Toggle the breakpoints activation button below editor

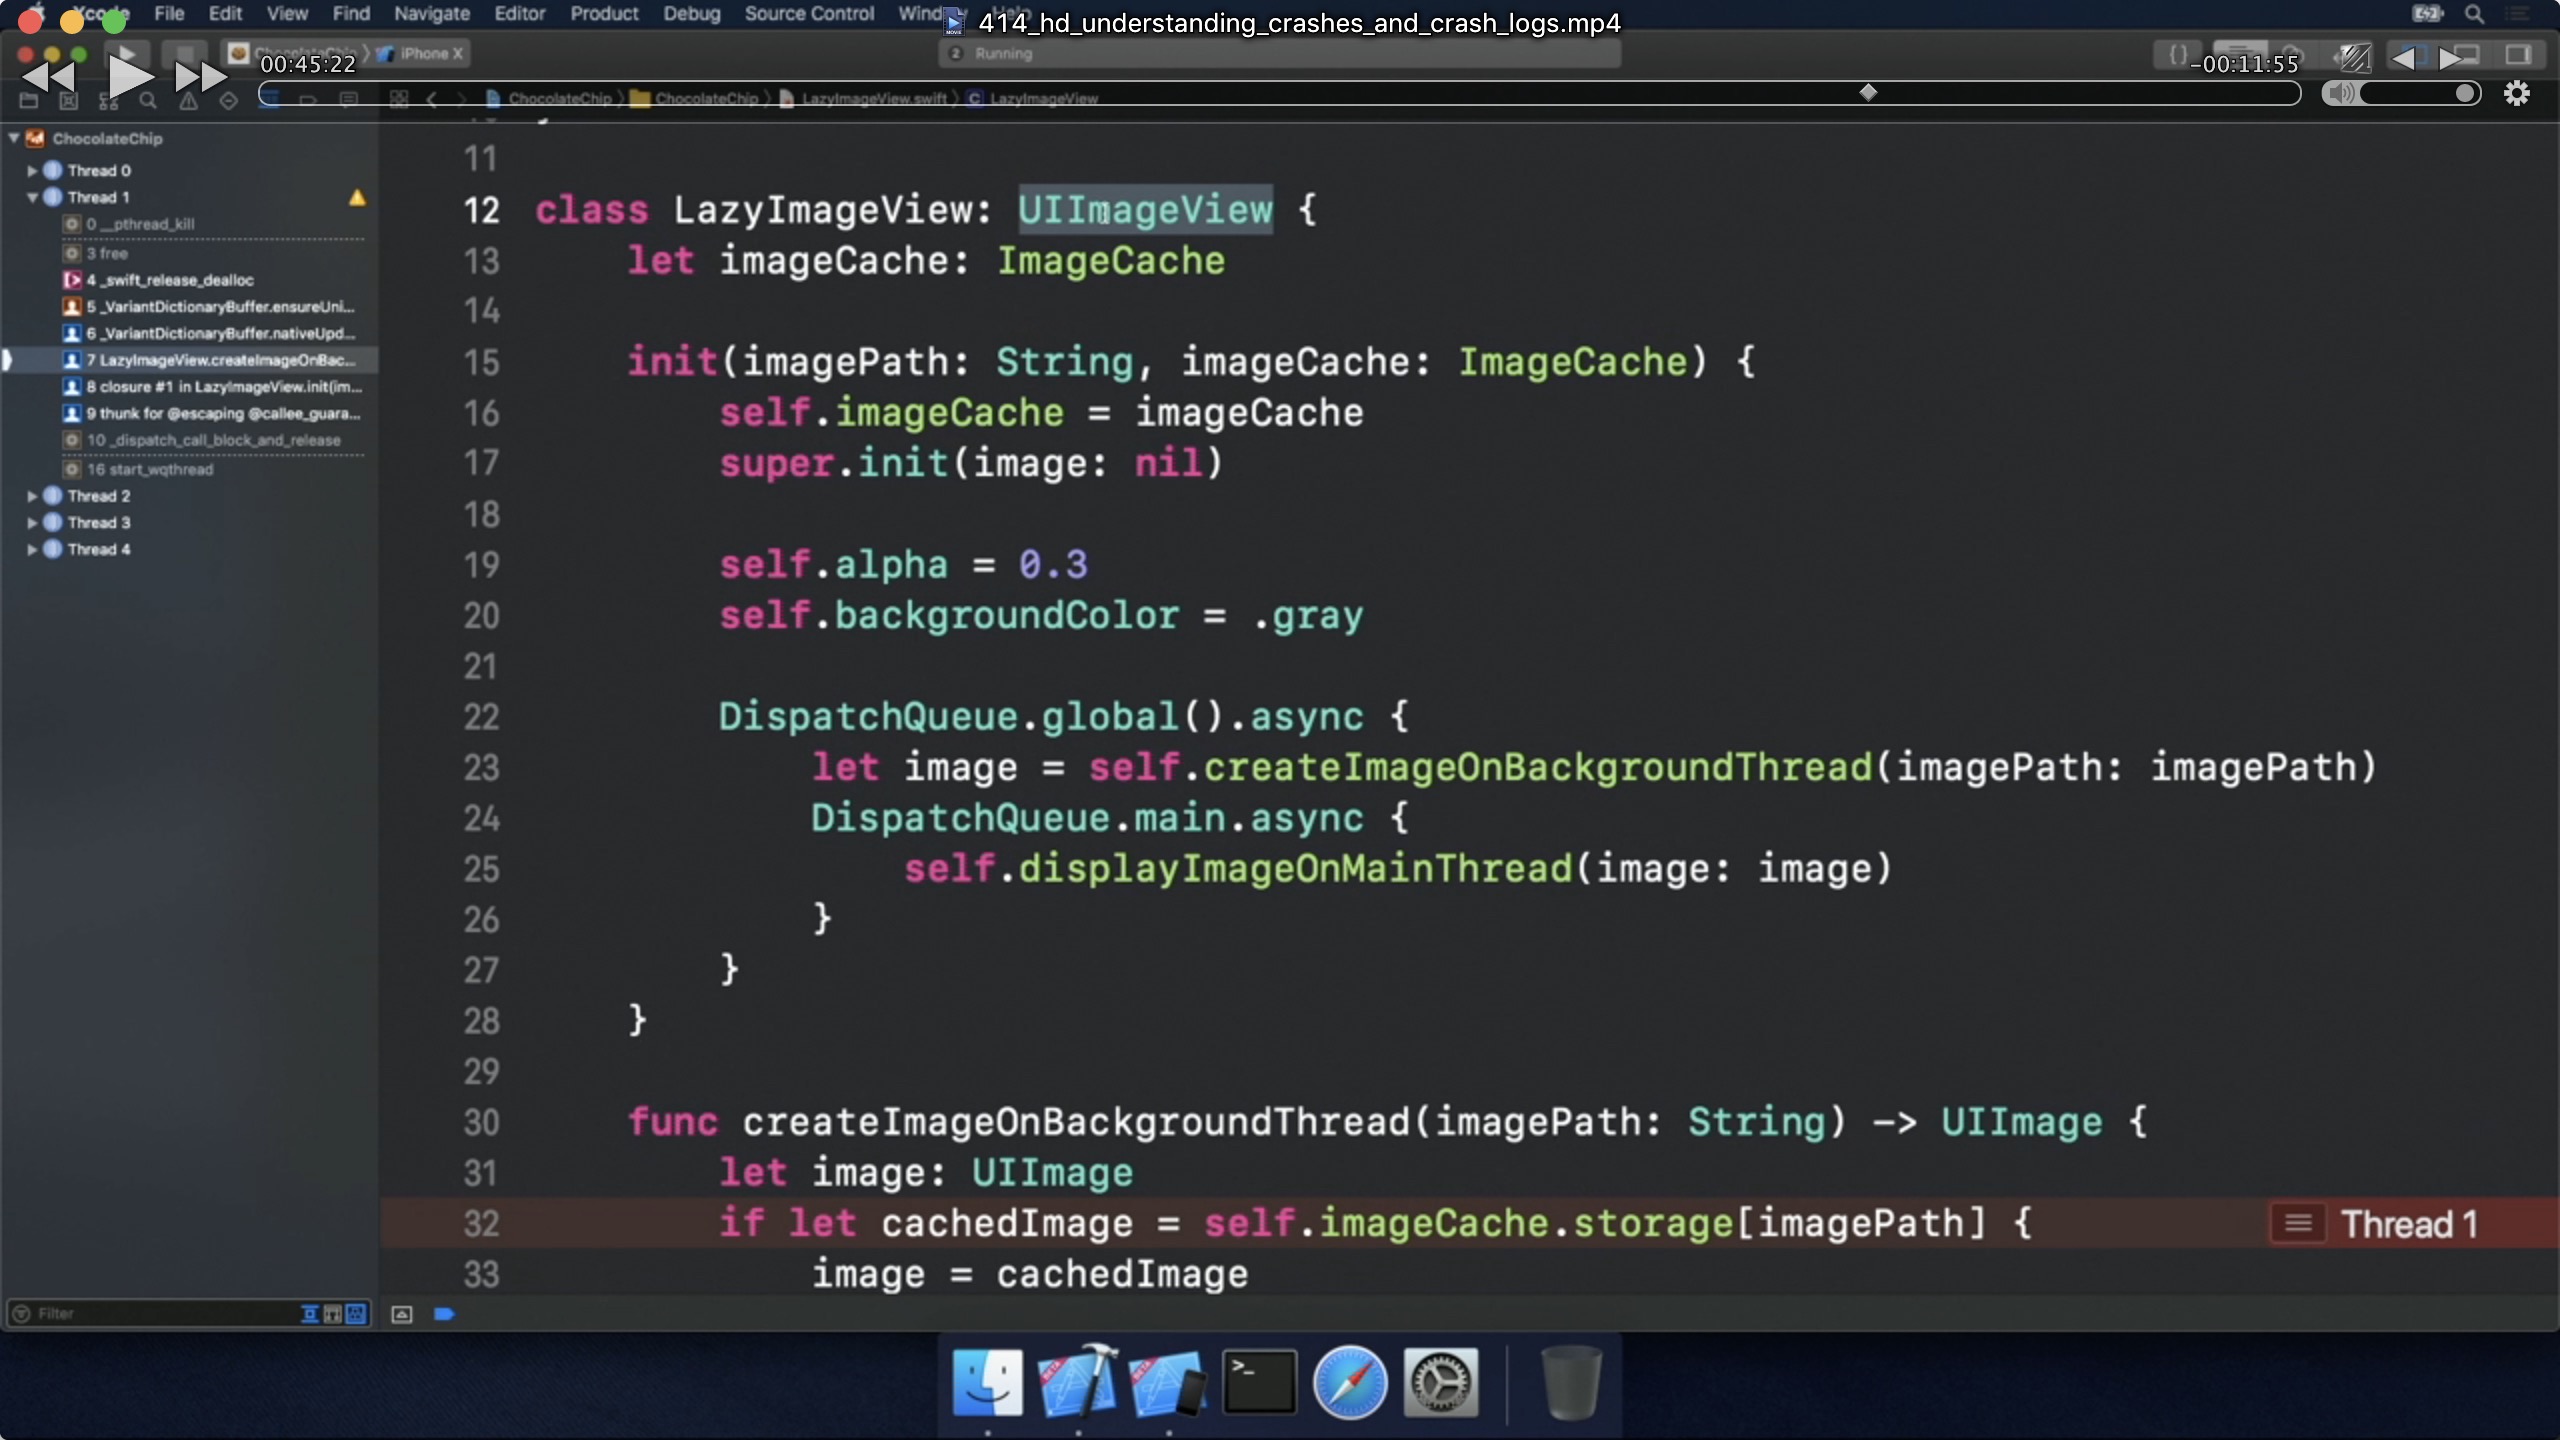(x=444, y=1314)
